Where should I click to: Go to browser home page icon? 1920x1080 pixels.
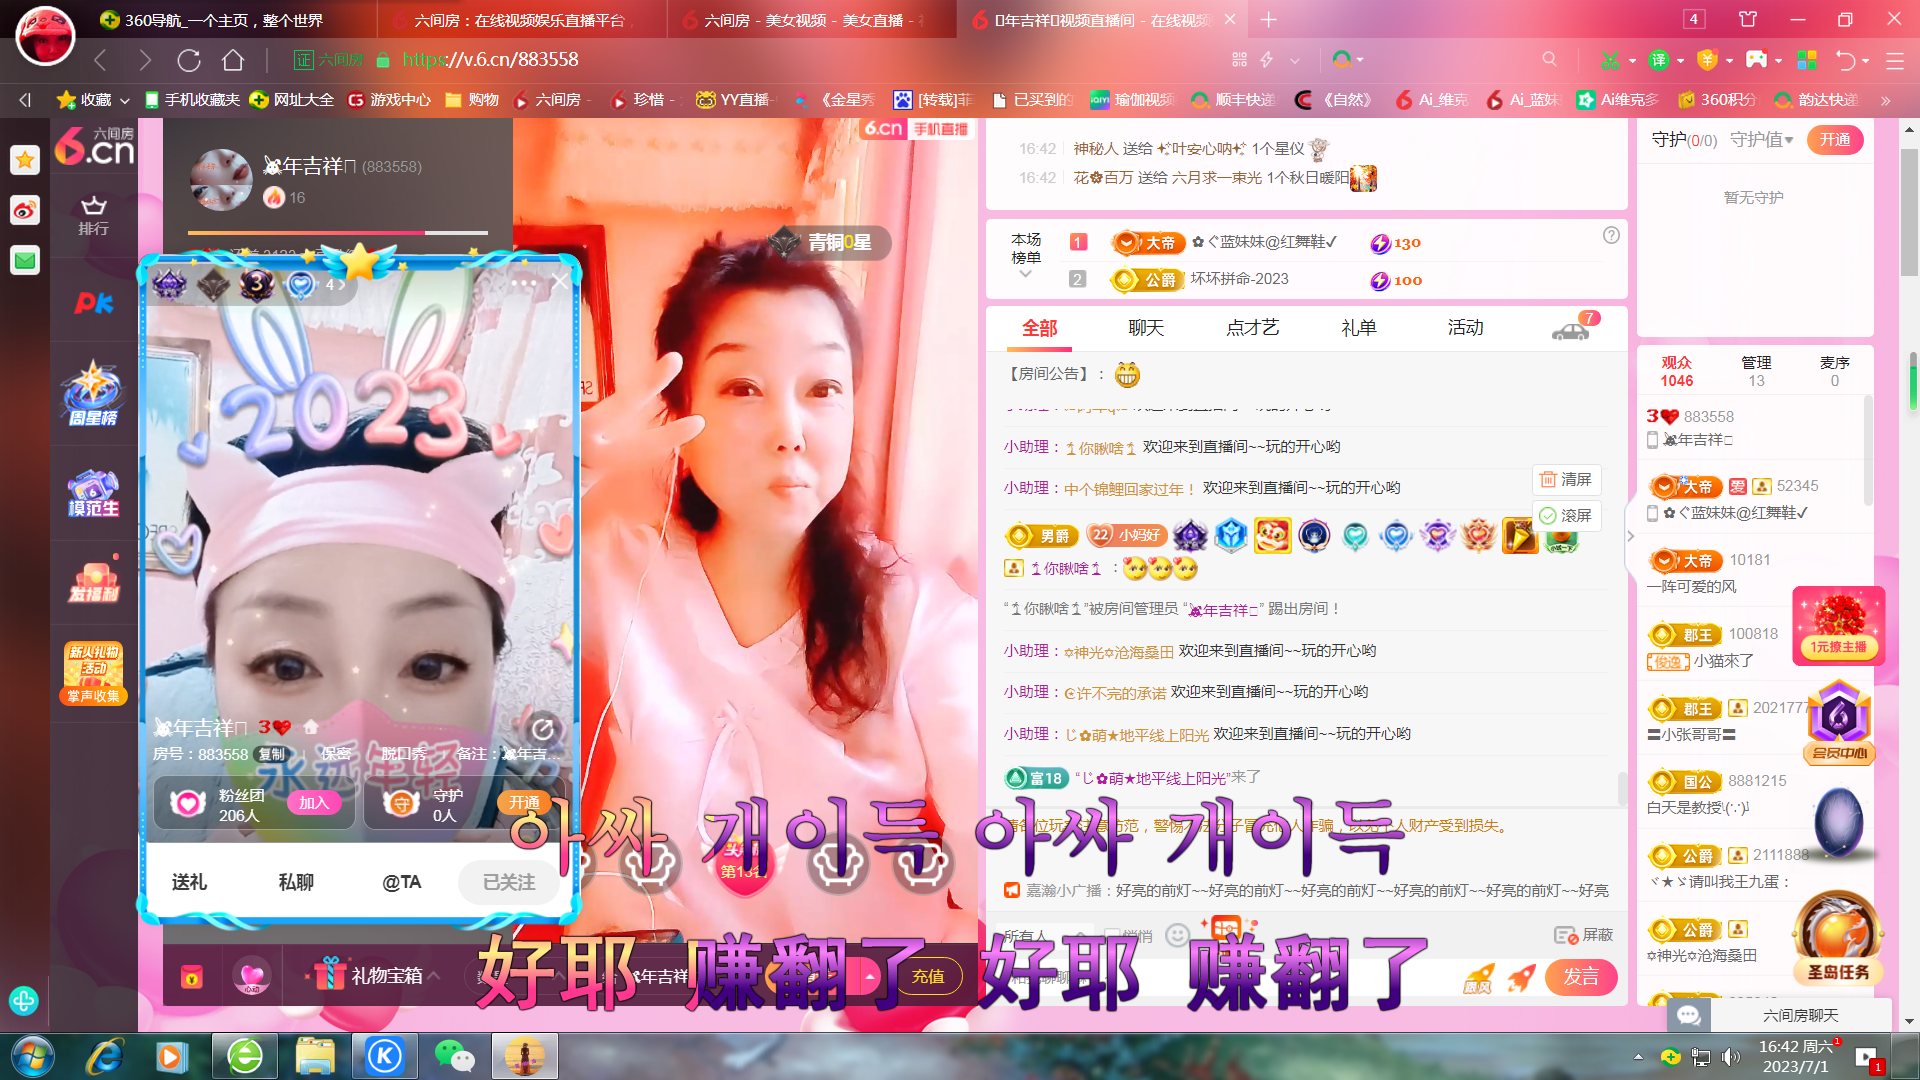pos(233,60)
